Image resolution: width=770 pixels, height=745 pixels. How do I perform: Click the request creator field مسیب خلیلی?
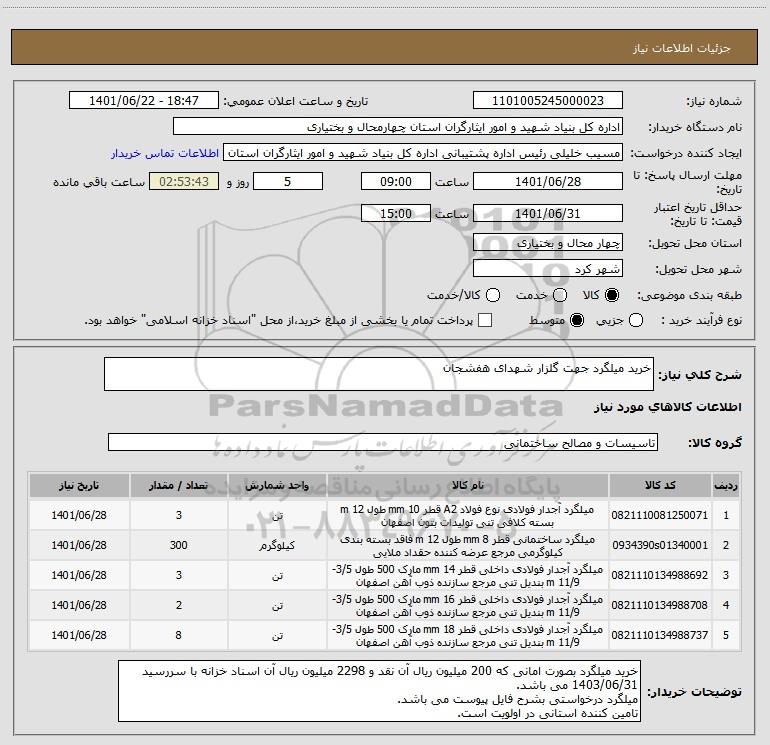423,153
